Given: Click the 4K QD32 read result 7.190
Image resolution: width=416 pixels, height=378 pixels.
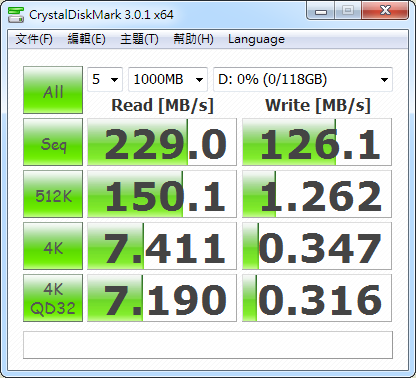Looking at the screenshot, I should pyautogui.click(x=162, y=298).
